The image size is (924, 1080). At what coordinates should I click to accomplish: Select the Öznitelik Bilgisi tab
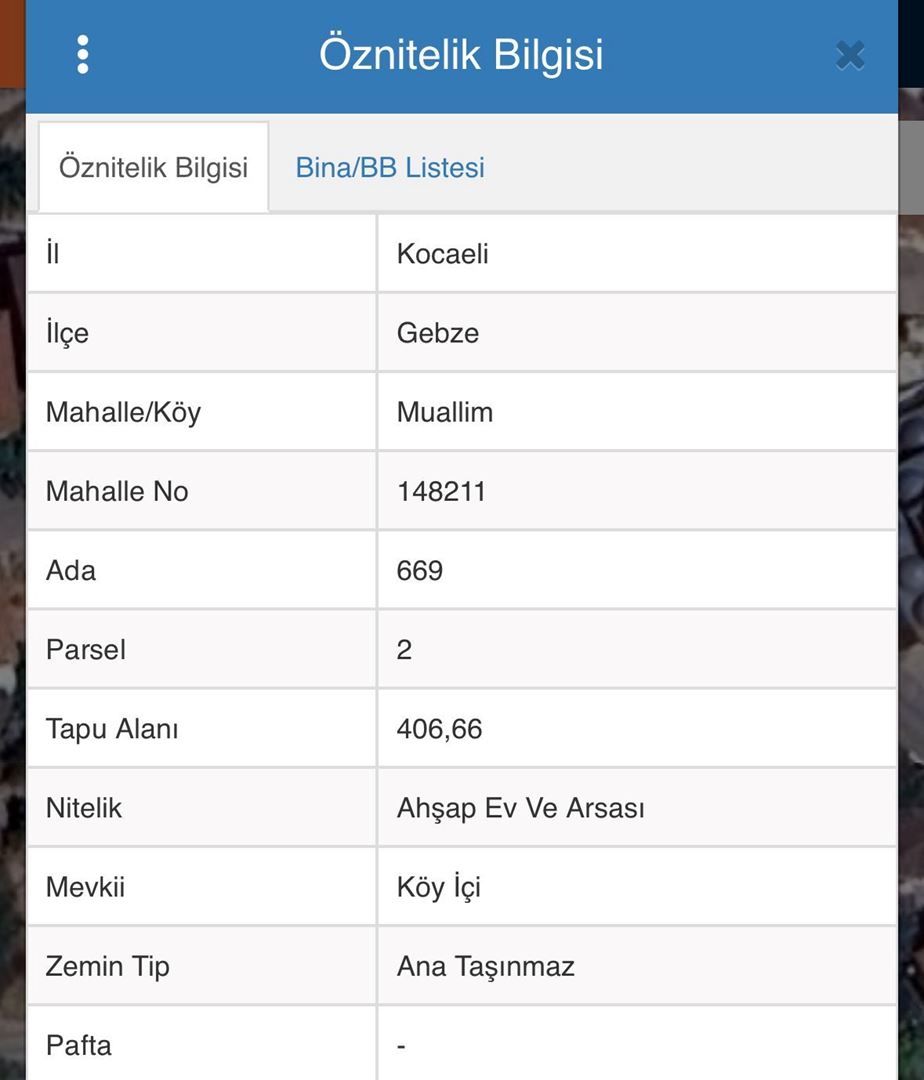(153, 167)
